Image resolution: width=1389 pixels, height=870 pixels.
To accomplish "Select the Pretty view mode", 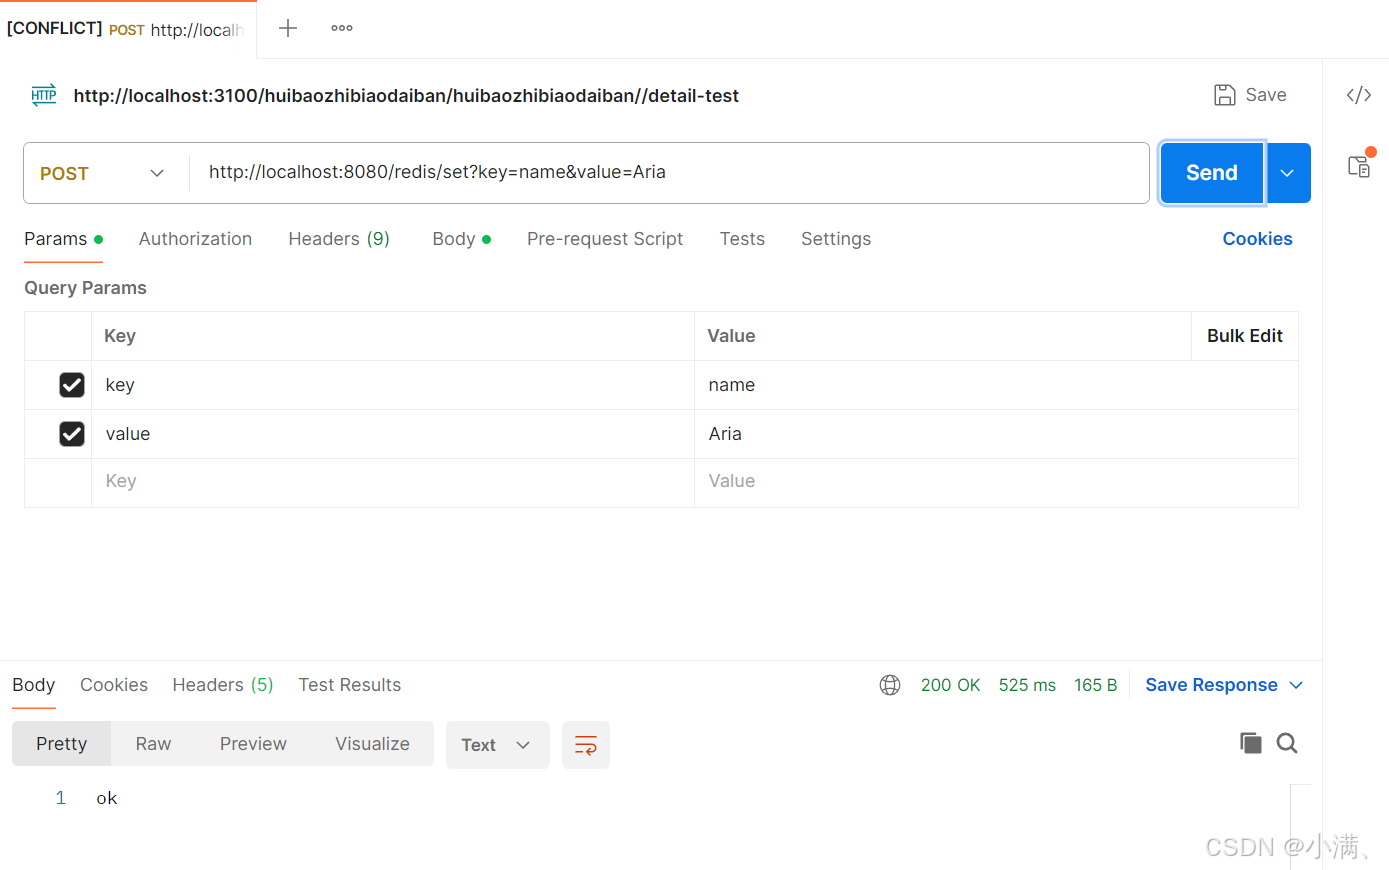I will pos(61,744).
